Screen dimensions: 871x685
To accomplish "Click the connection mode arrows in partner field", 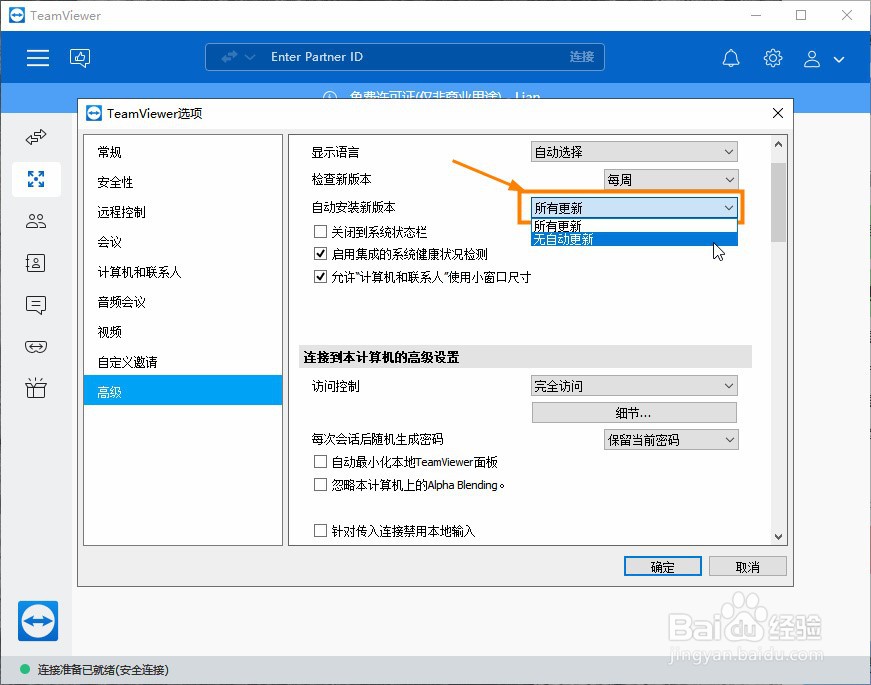I will pyautogui.click(x=229, y=57).
